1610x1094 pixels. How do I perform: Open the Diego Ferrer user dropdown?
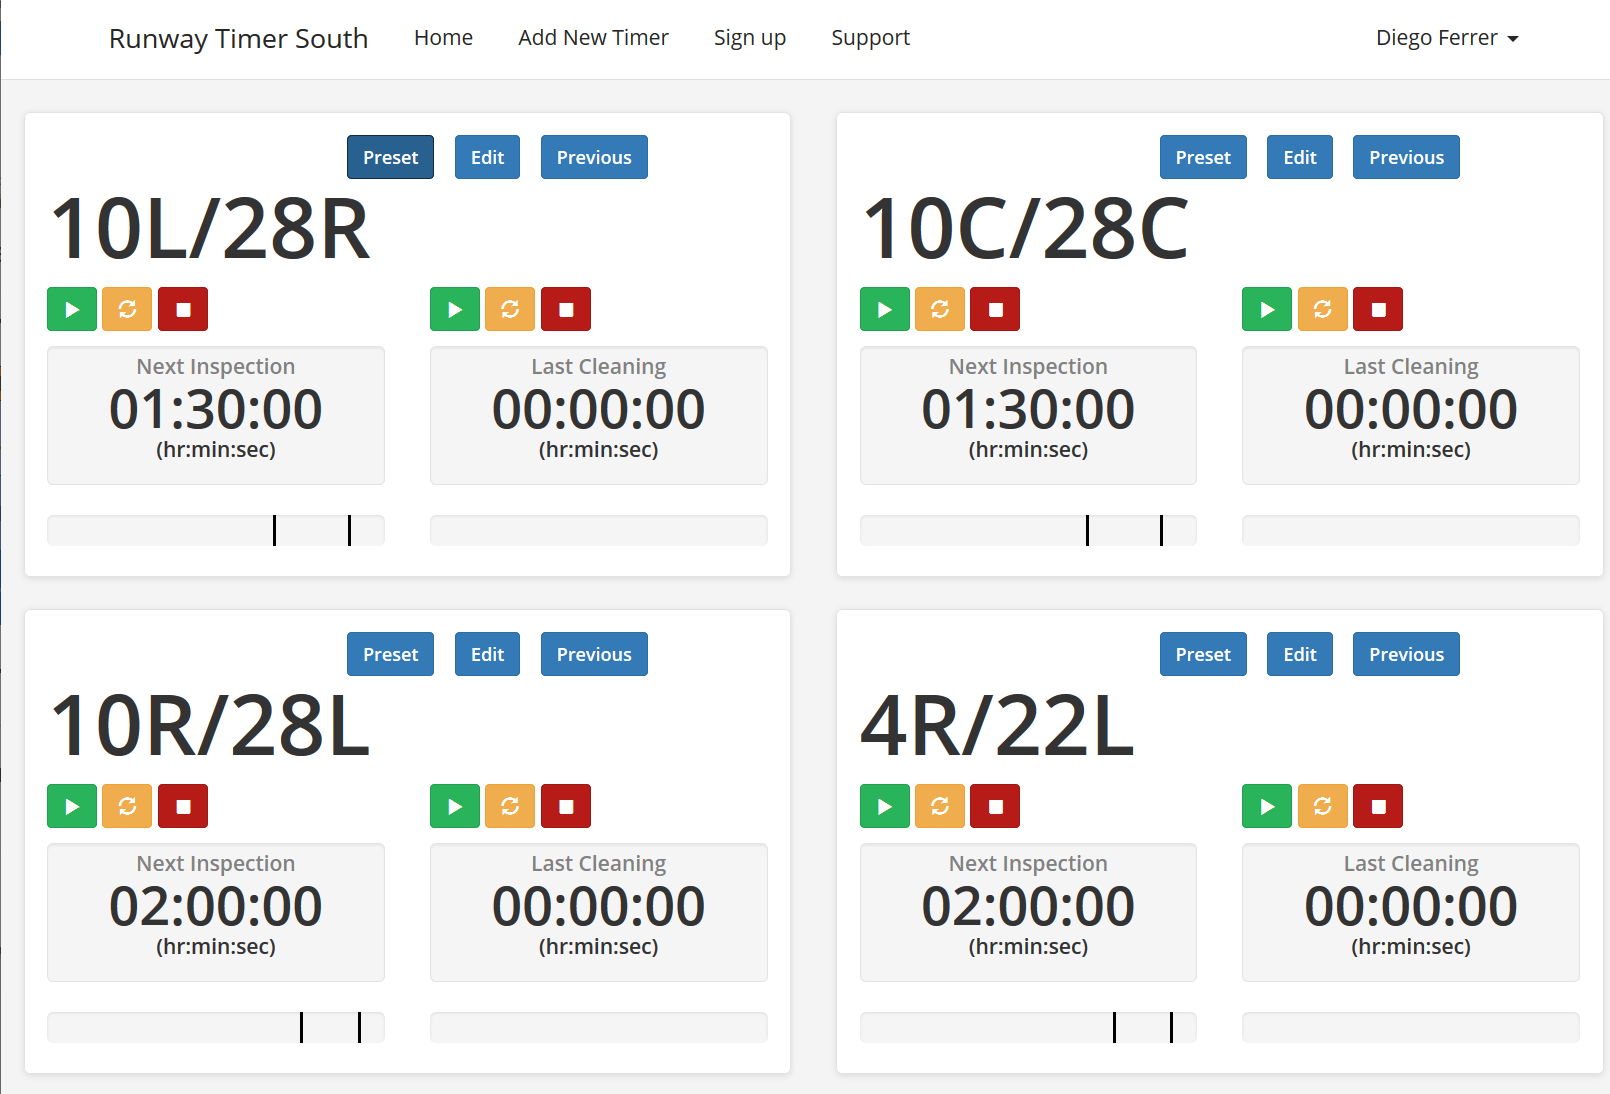tap(1446, 38)
